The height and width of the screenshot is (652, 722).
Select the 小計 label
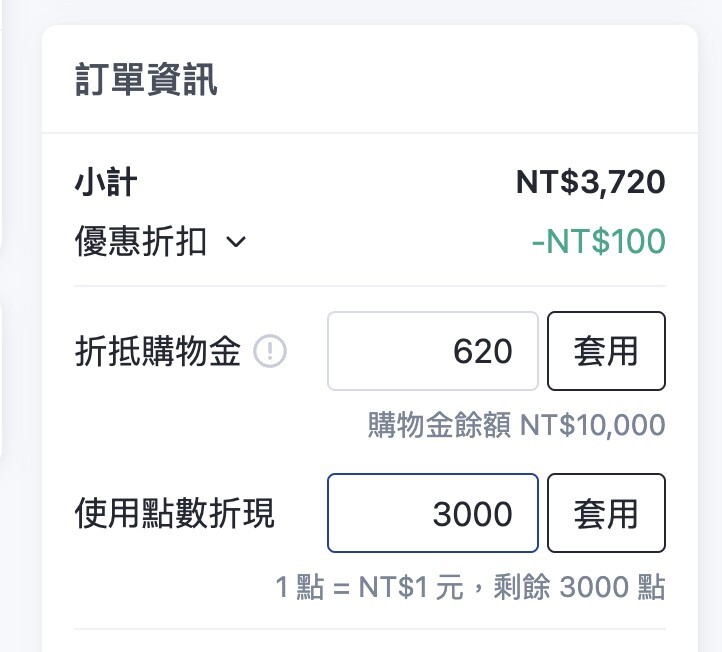pos(106,183)
